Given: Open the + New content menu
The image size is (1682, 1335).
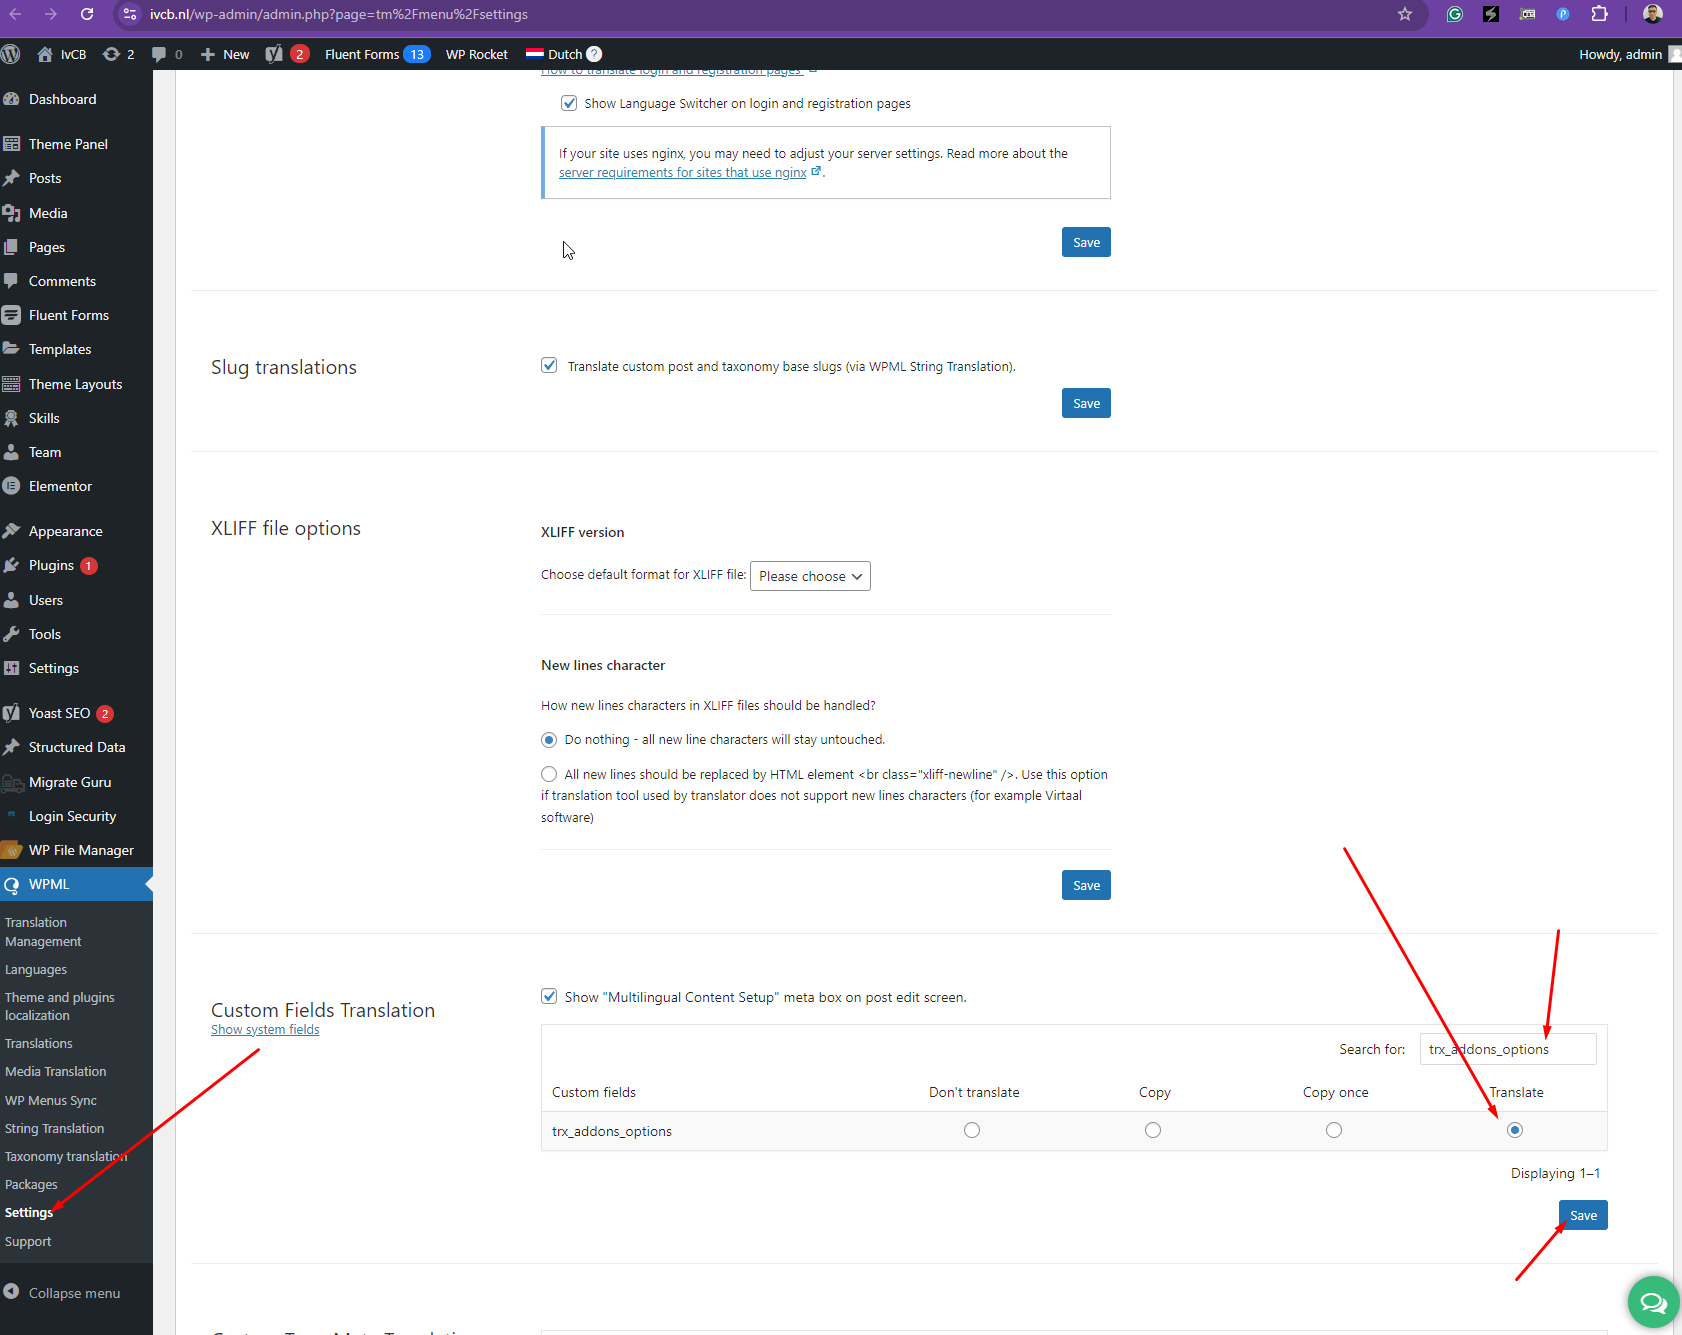Looking at the screenshot, I should click(225, 54).
